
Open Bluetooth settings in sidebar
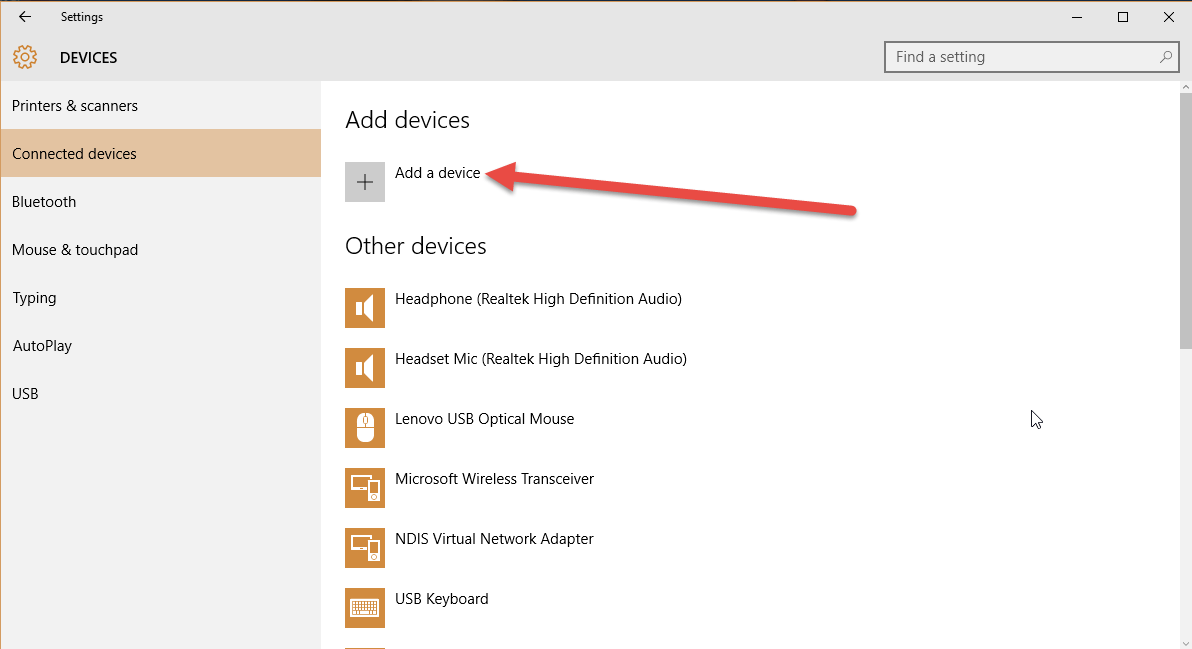[44, 201]
